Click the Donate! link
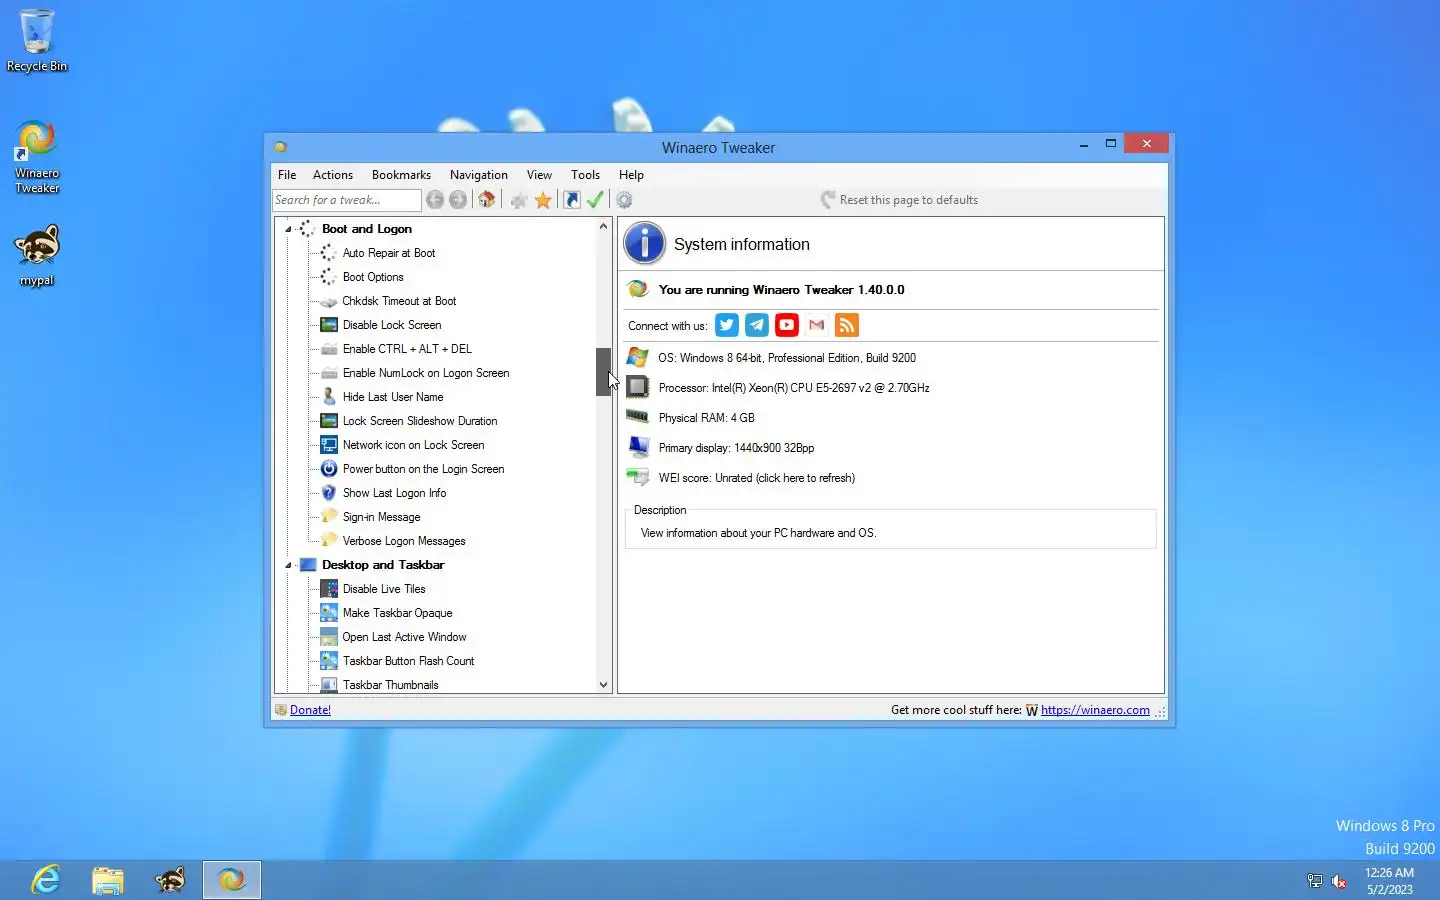Viewport: 1440px width, 900px height. (310, 710)
